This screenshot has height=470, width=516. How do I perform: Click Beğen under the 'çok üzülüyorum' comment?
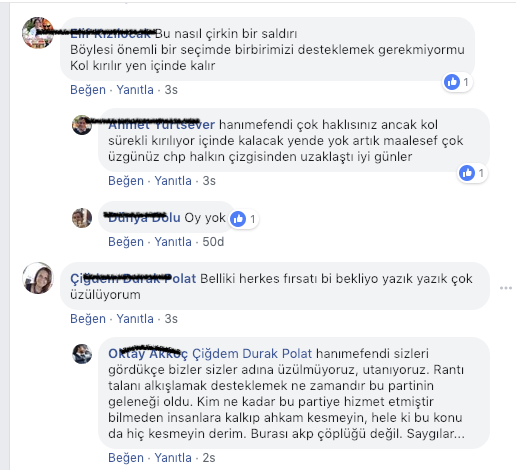coord(88,319)
